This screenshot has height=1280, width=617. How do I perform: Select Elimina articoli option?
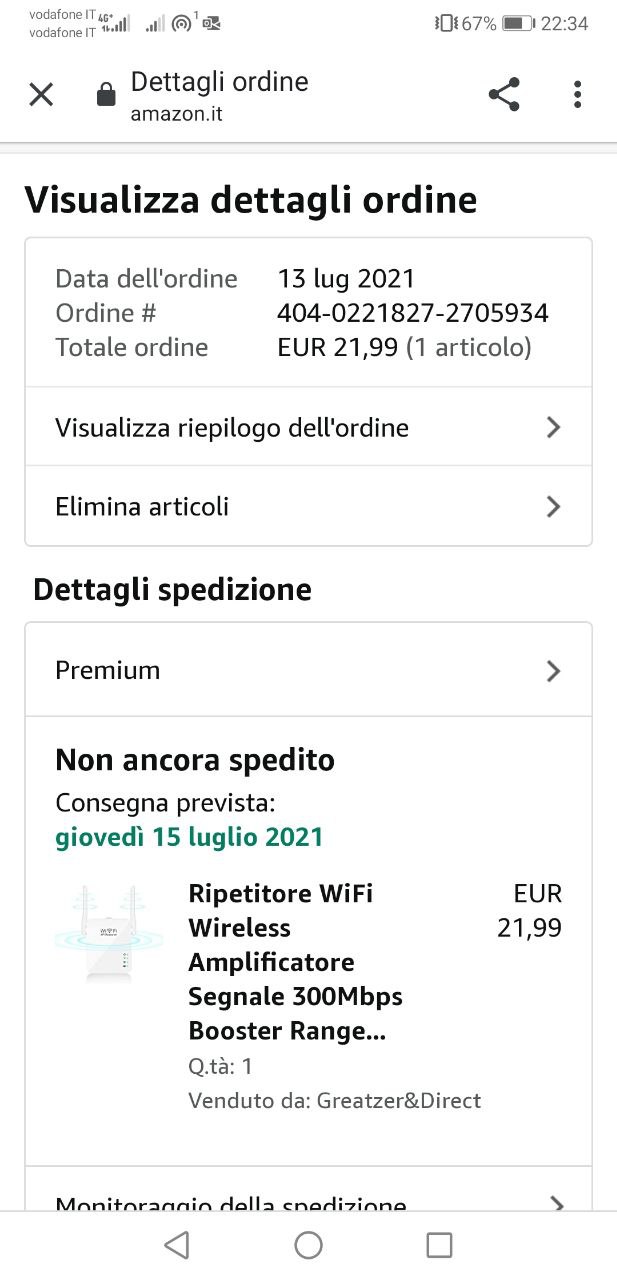point(142,506)
